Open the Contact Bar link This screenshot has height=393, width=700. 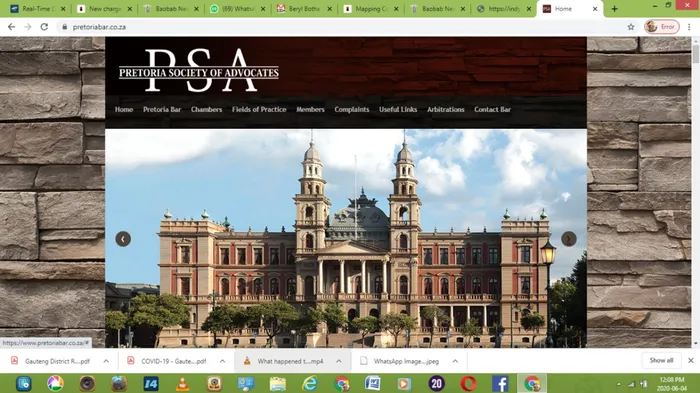tap(492, 109)
